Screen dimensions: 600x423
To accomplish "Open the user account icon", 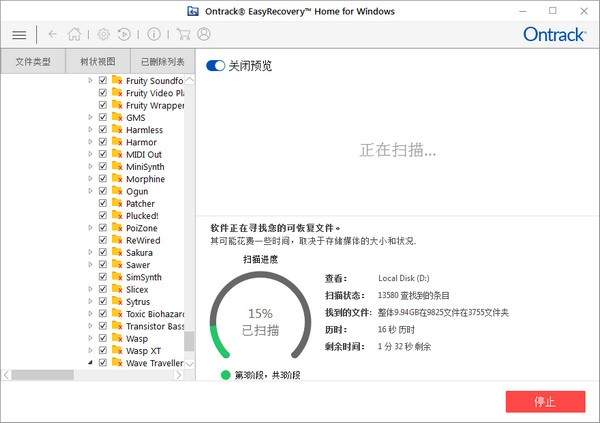I will point(203,34).
